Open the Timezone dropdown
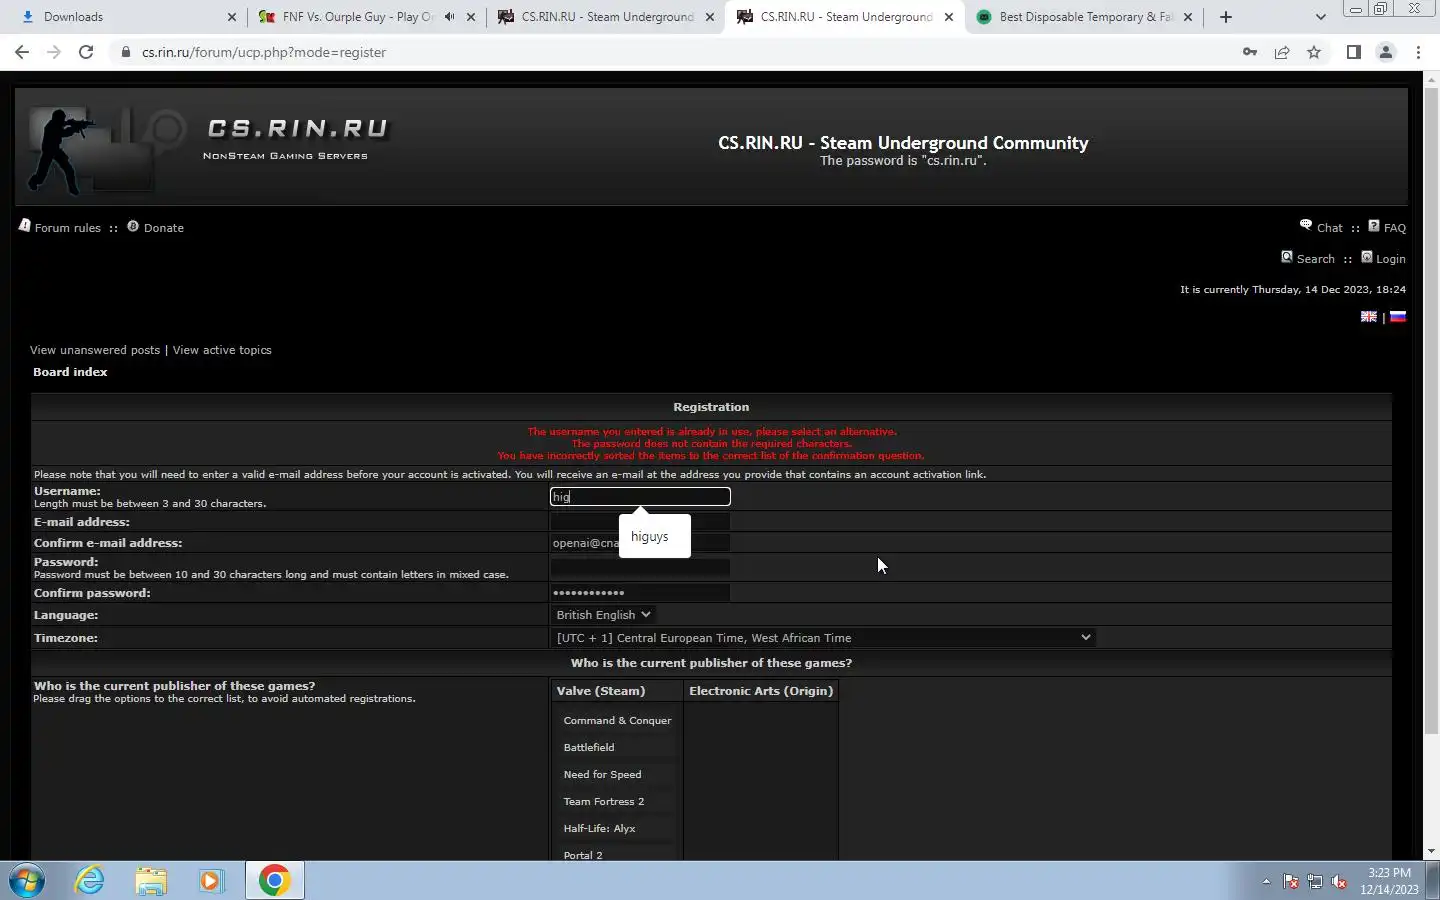This screenshot has height=900, width=1440. point(823,638)
